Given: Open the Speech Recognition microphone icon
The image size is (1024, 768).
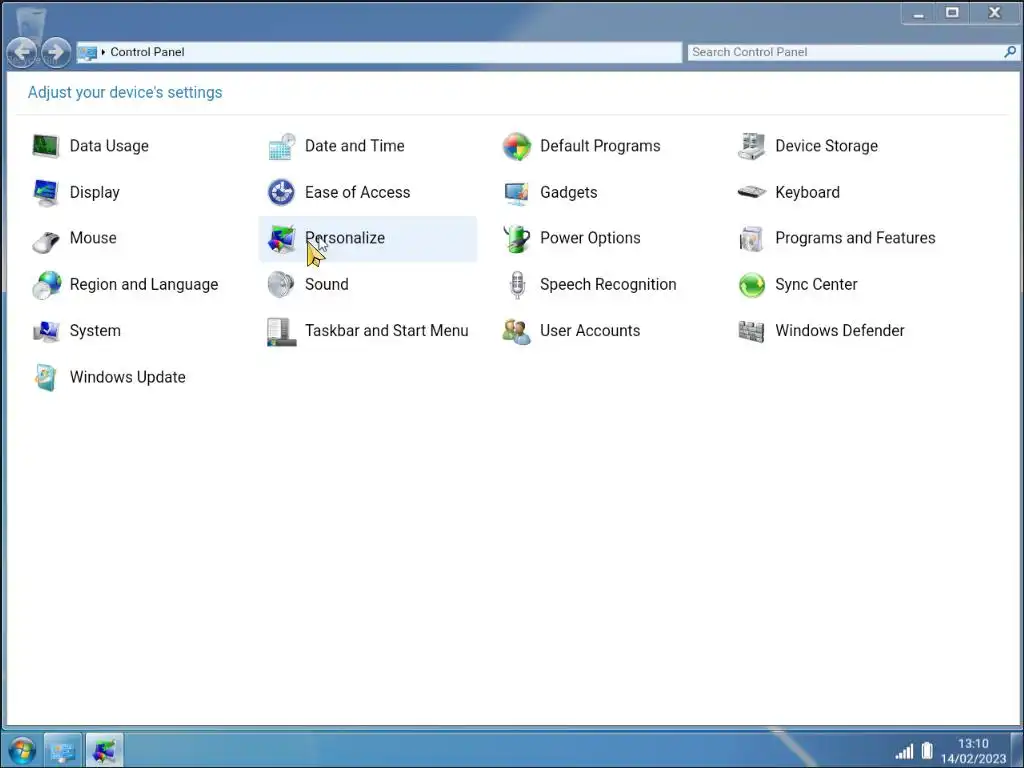Looking at the screenshot, I should [x=517, y=285].
